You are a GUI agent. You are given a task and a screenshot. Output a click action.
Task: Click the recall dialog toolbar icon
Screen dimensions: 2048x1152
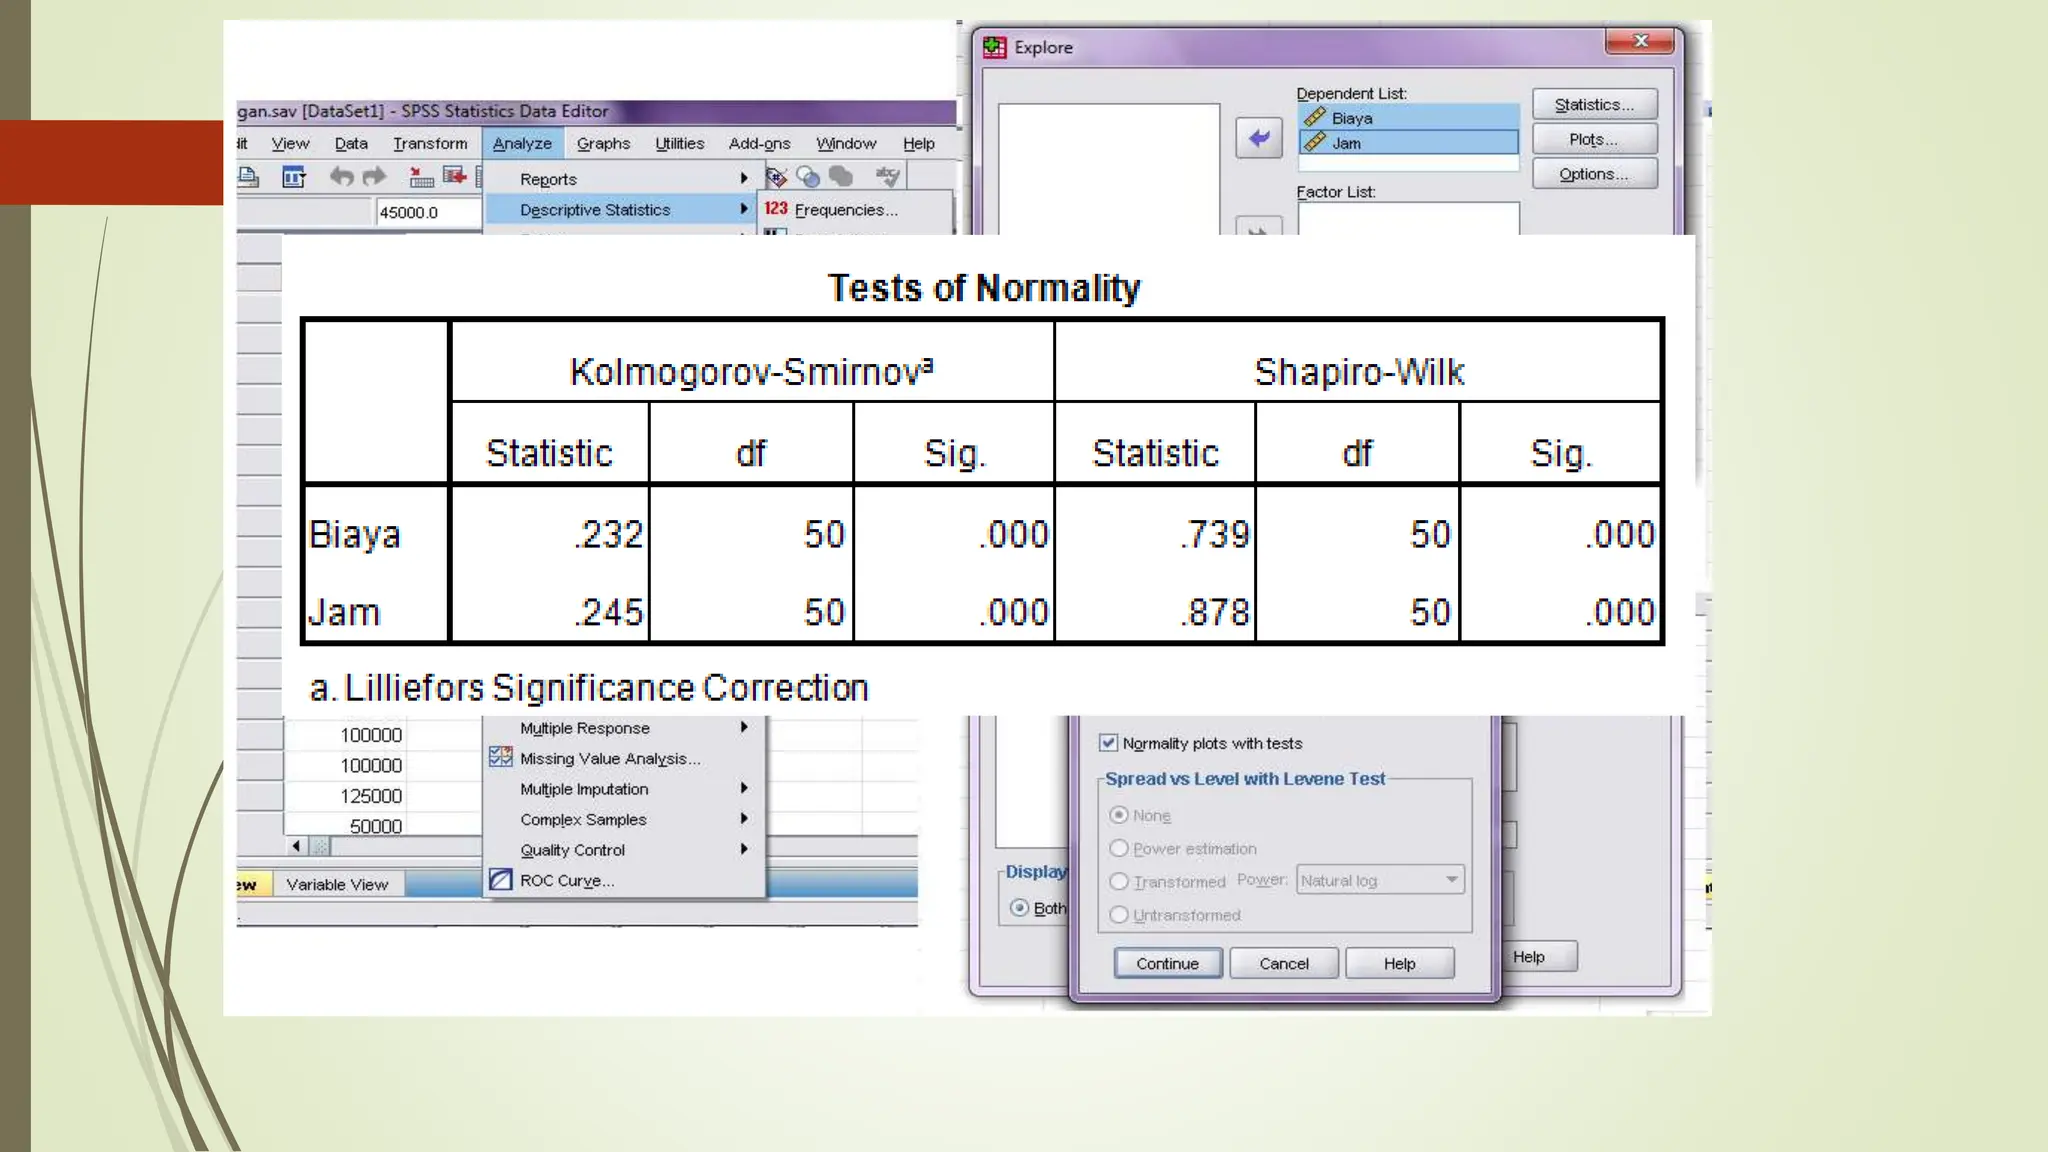[x=293, y=177]
